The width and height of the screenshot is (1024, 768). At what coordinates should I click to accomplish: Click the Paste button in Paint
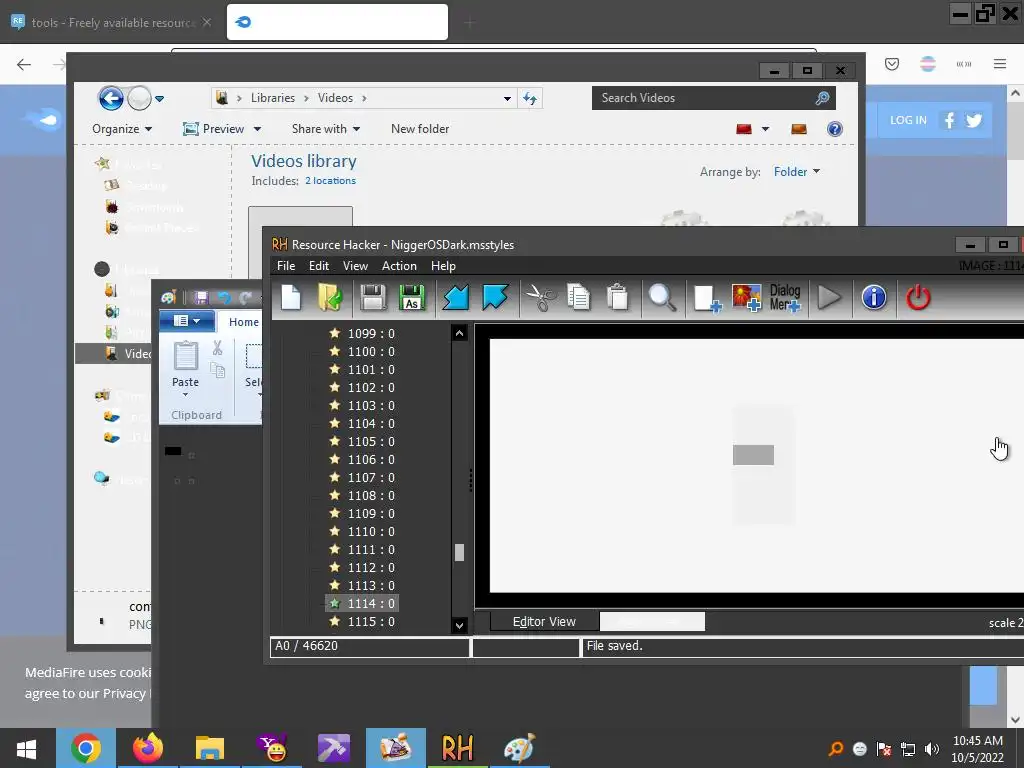[x=185, y=369]
